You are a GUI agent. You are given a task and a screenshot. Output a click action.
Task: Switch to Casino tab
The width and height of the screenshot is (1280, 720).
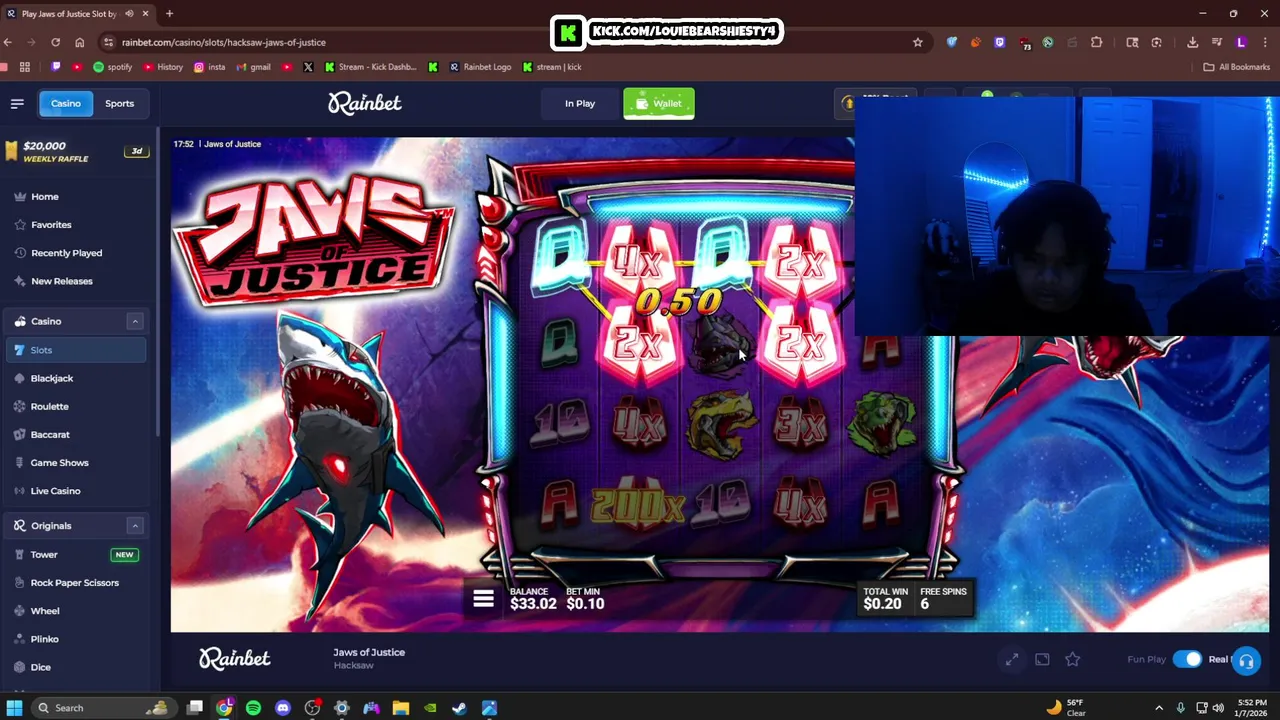65,103
